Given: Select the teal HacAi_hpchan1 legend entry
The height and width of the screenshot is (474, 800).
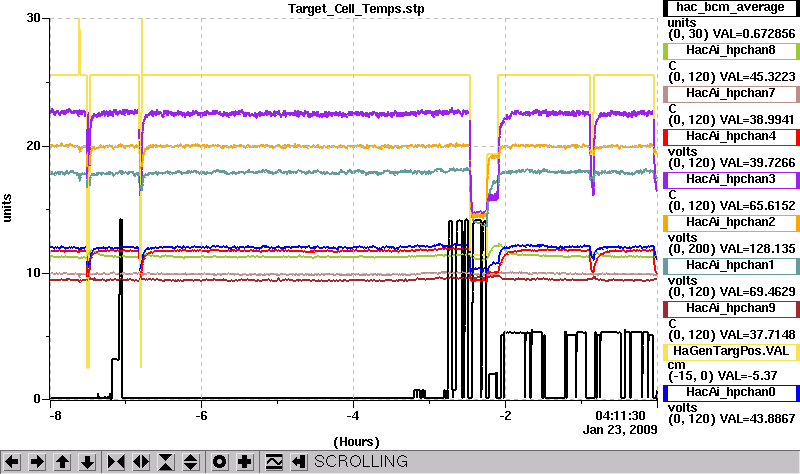Looking at the screenshot, I should pos(731,266).
